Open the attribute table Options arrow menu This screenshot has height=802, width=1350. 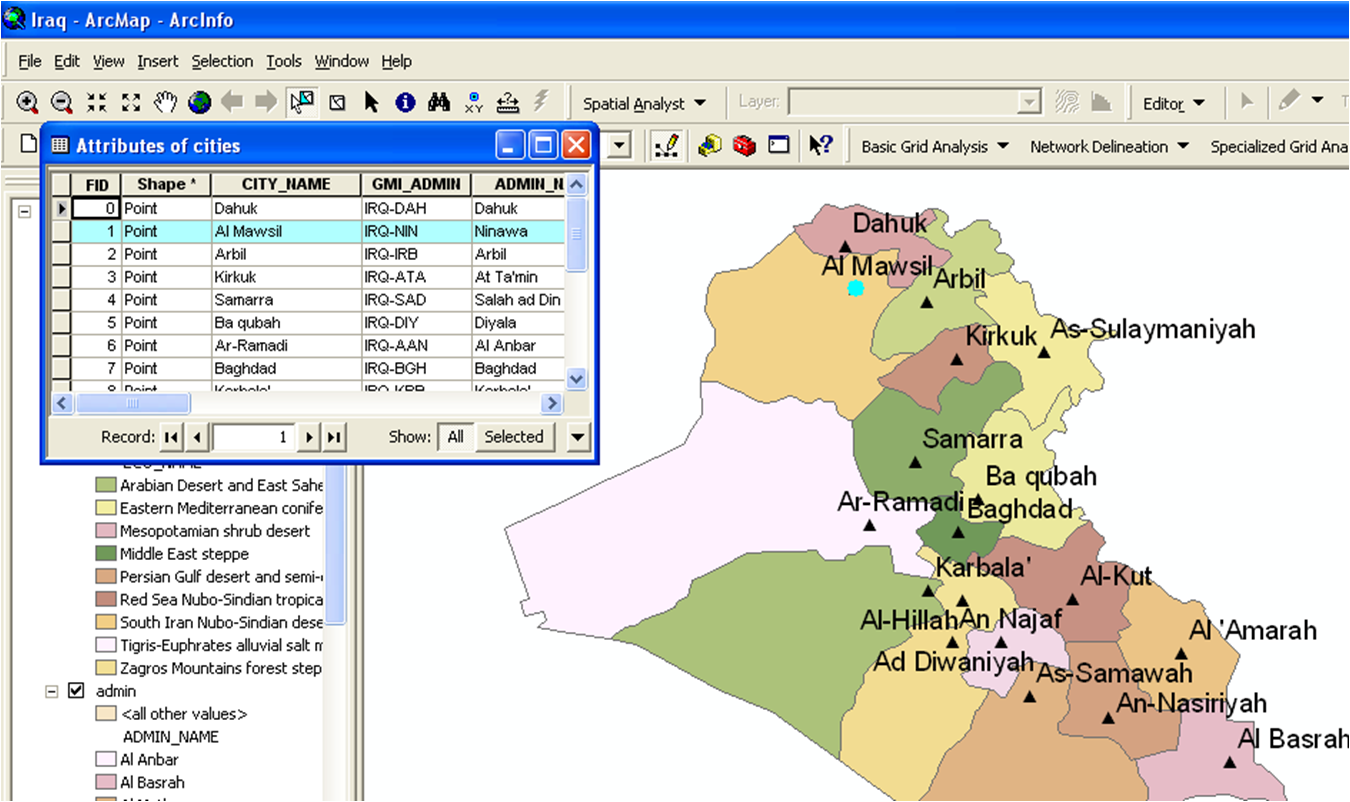(578, 436)
